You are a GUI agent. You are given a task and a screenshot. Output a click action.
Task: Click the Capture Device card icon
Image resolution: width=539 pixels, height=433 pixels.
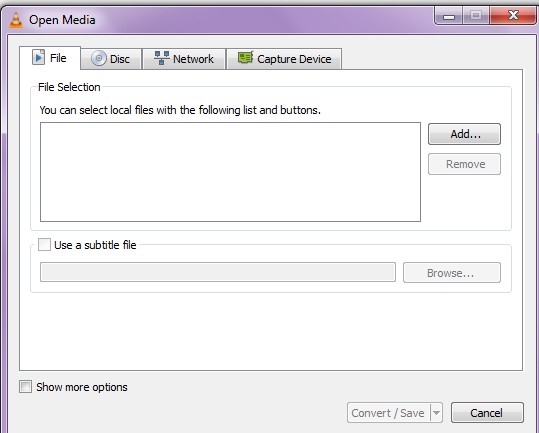(245, 57)
